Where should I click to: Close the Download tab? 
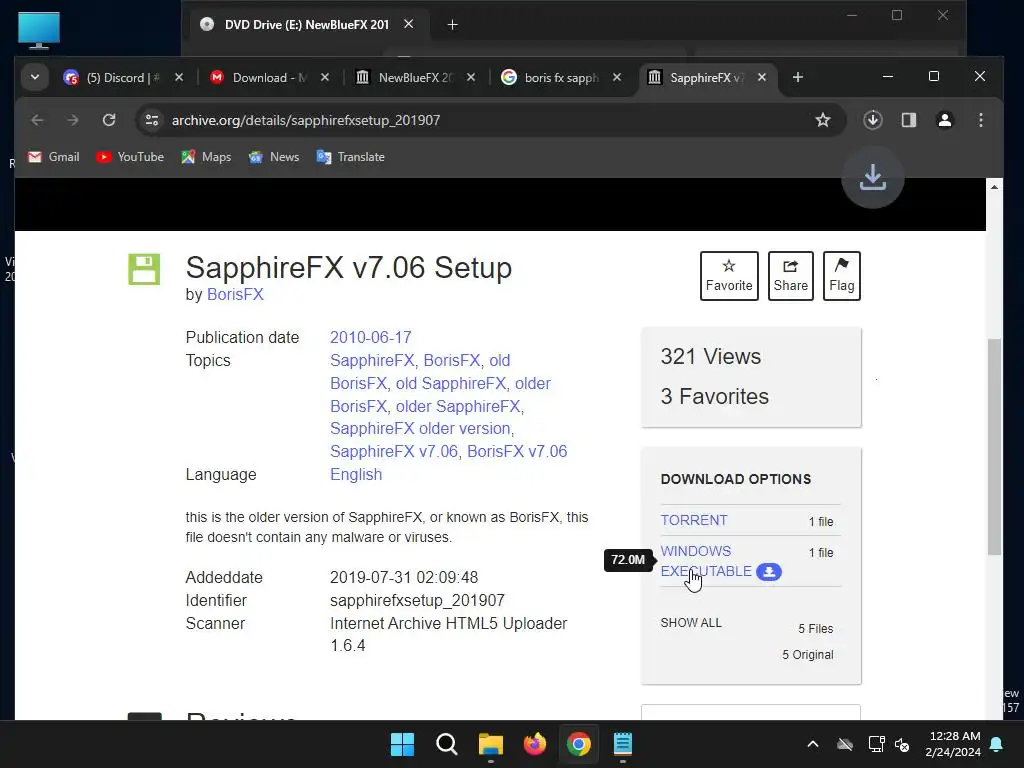click(325, 77)
